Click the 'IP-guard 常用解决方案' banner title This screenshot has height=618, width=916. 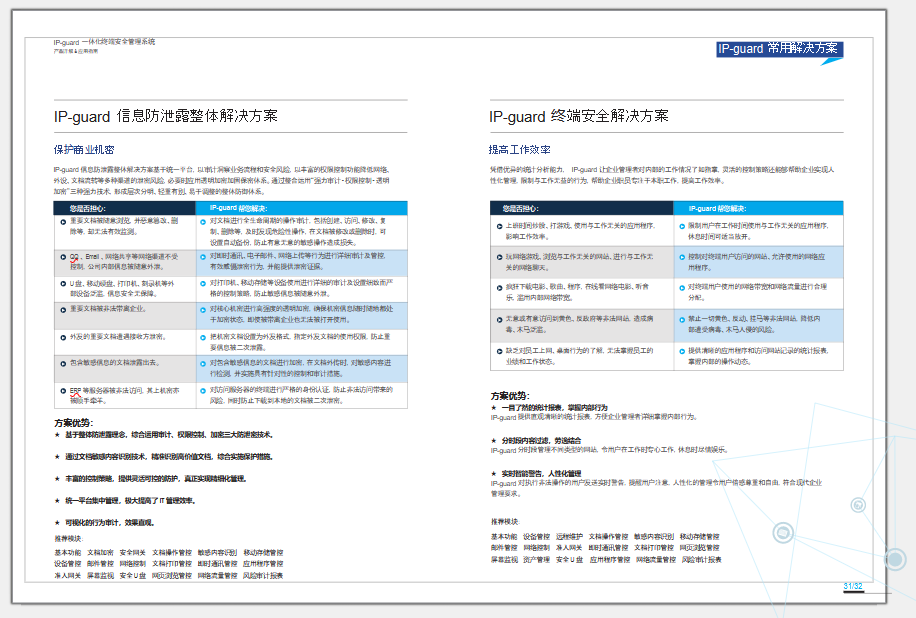click(779, 48)
